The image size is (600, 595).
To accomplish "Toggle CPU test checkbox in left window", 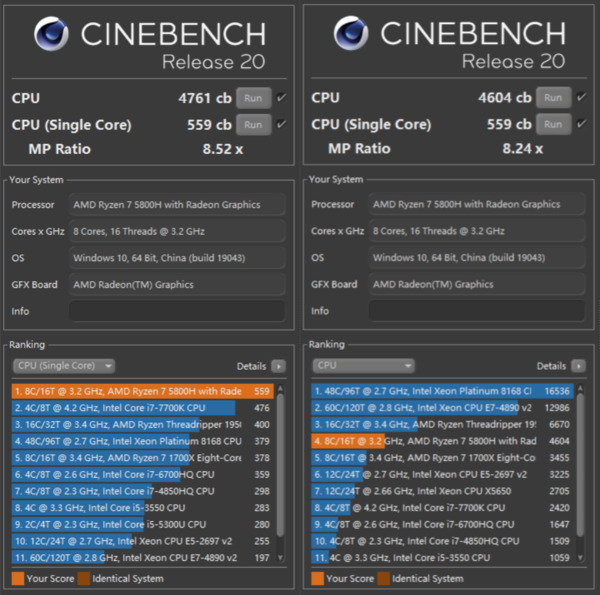I will [281, 98].
